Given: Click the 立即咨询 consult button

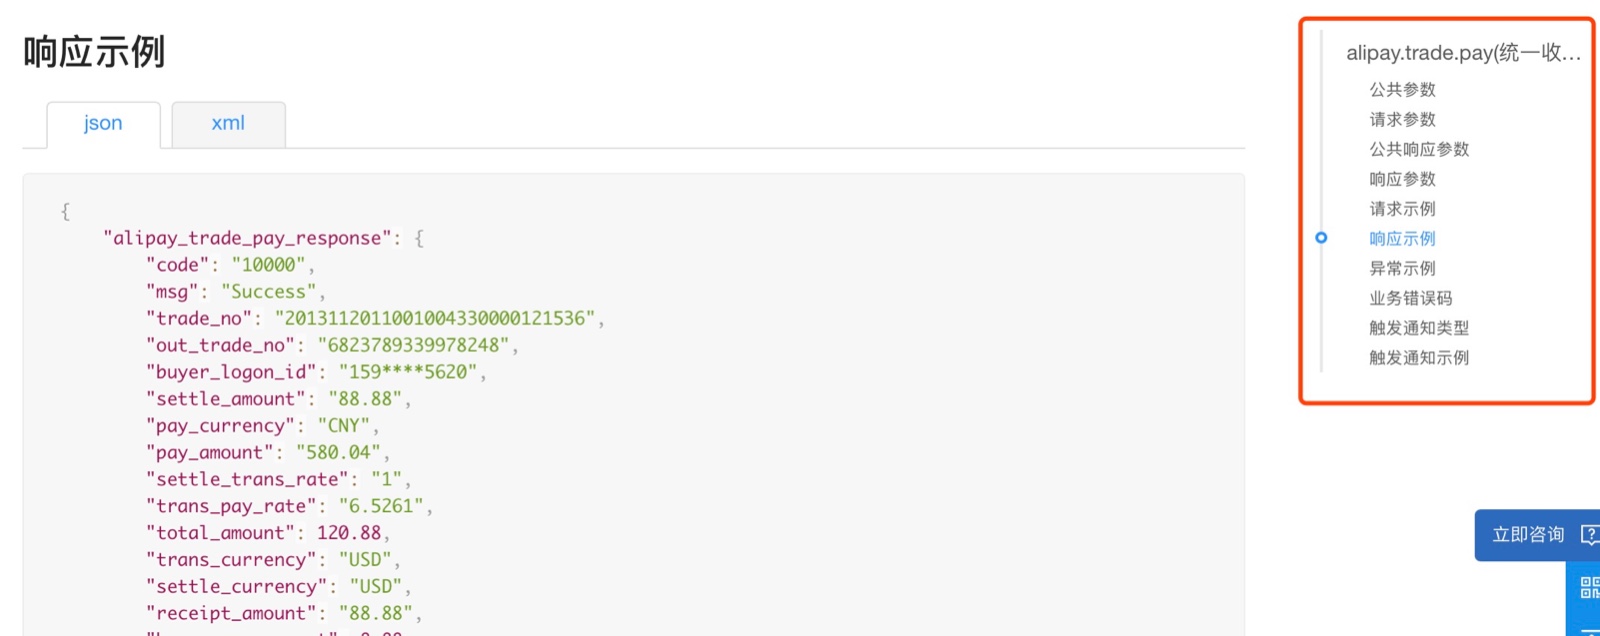Looking at the screenshot, I should [1528, 535].
